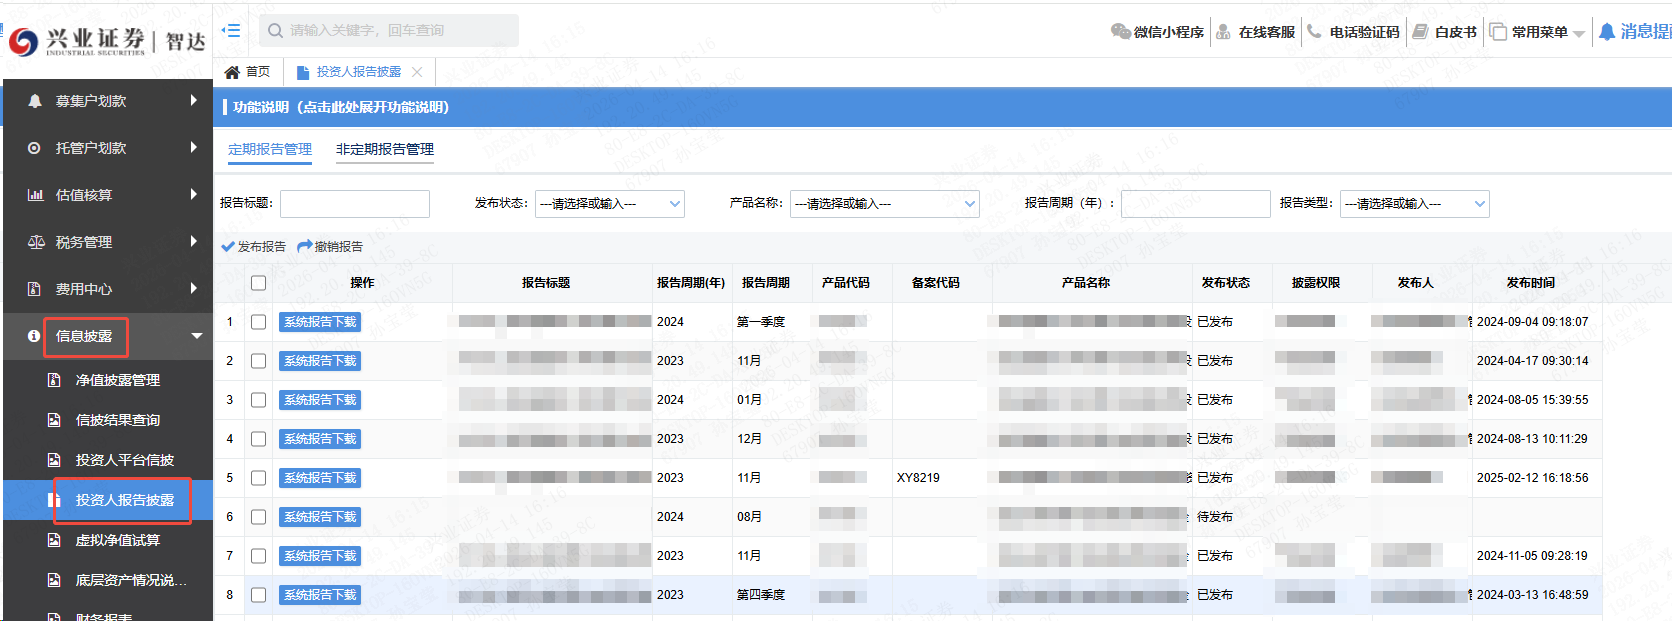Image resolution: width=1672 pixels, height=621 pixels.
Task: Expand the 托管户划款 menu arrow
Action: [193, 147]
